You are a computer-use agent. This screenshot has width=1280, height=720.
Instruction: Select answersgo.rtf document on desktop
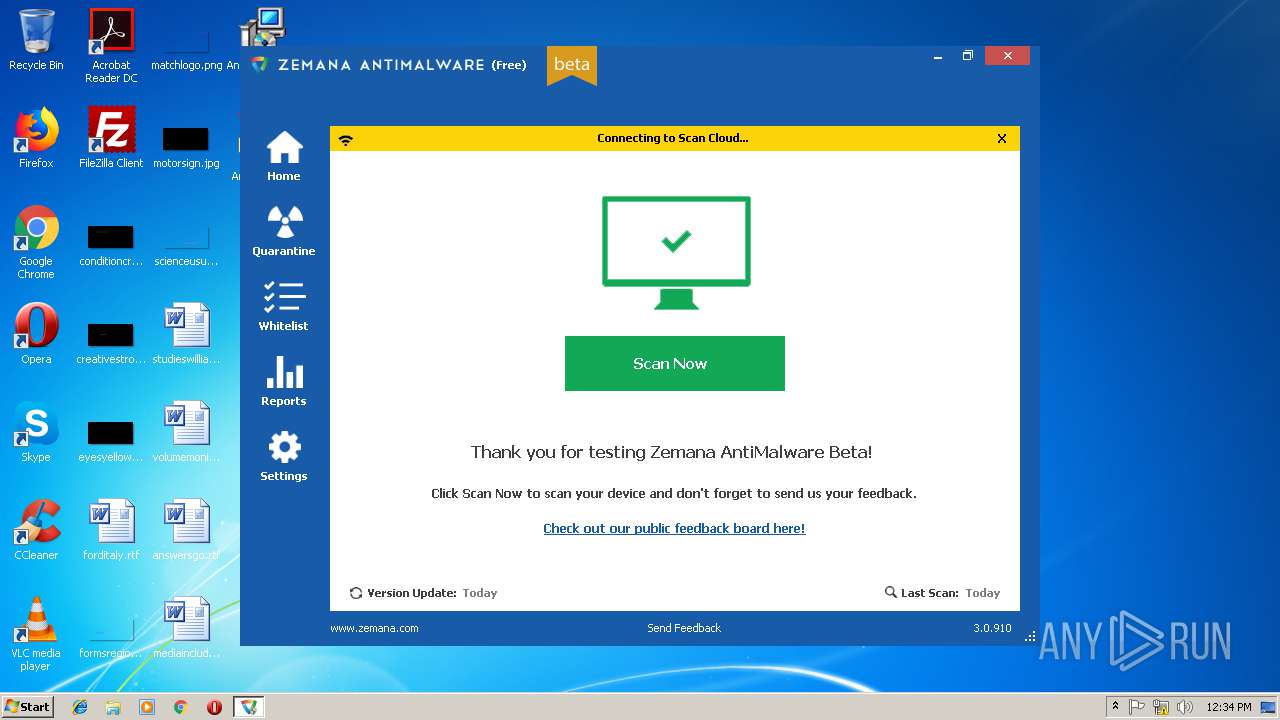coord(186,530)
